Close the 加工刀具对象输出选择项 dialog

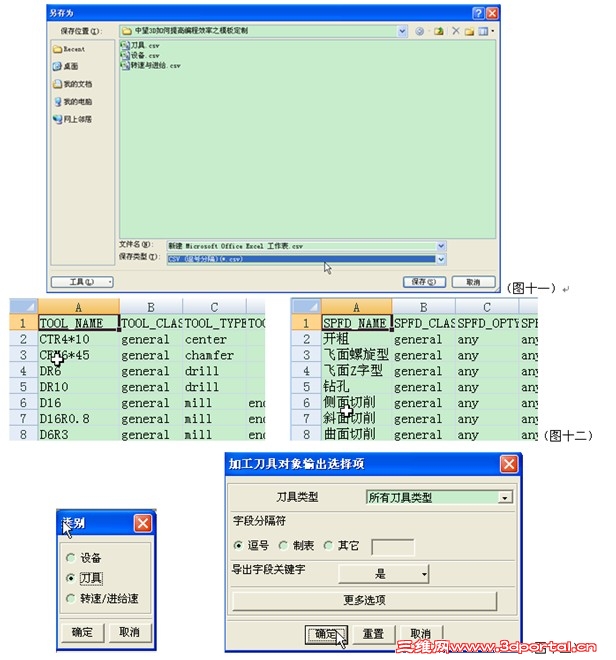[509, 464]
